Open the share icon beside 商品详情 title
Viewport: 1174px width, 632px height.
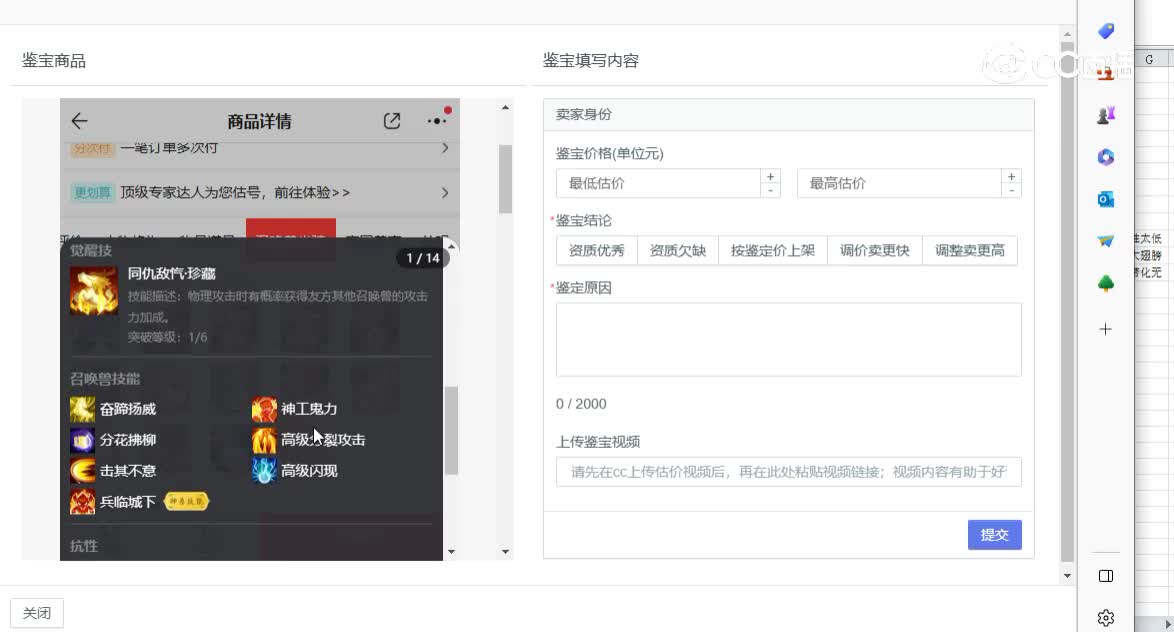391,120
